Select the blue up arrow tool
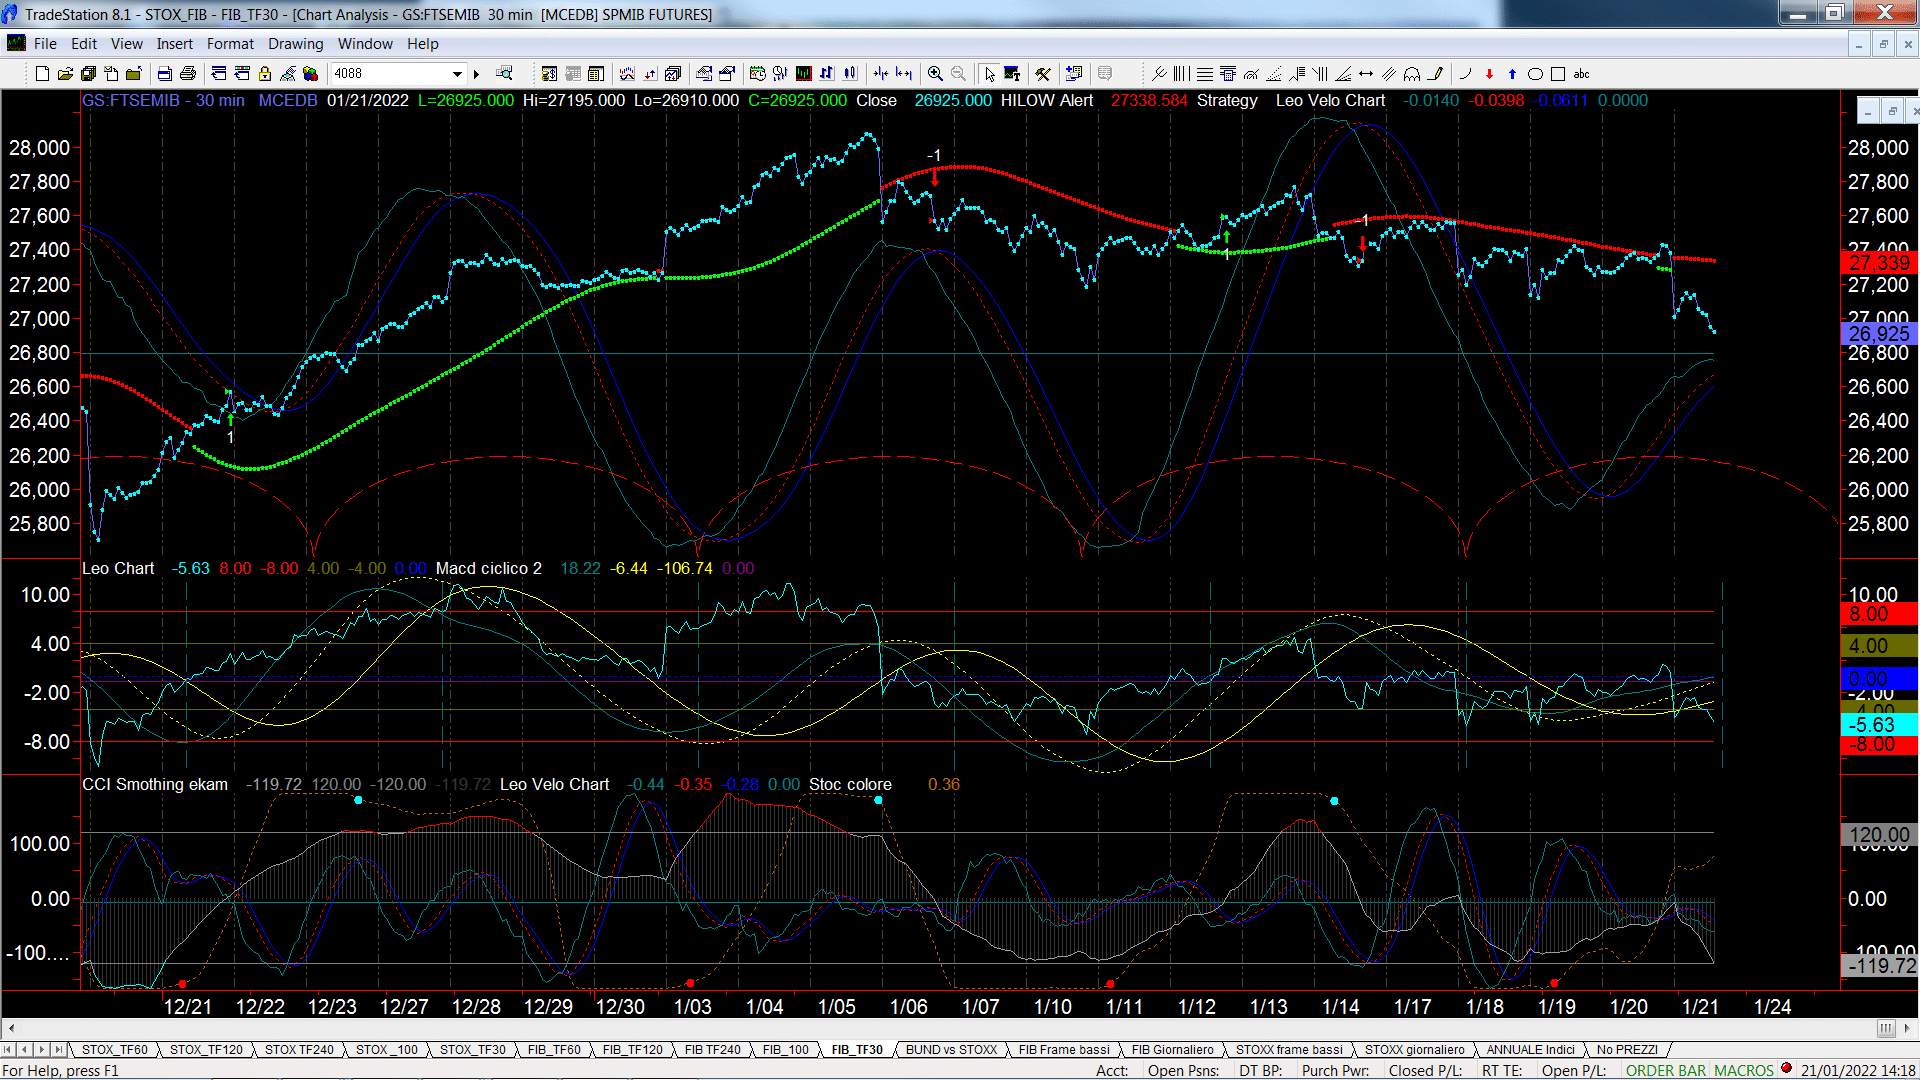The height and width of the screenshot is (1080, 1920). [1512, 74]
